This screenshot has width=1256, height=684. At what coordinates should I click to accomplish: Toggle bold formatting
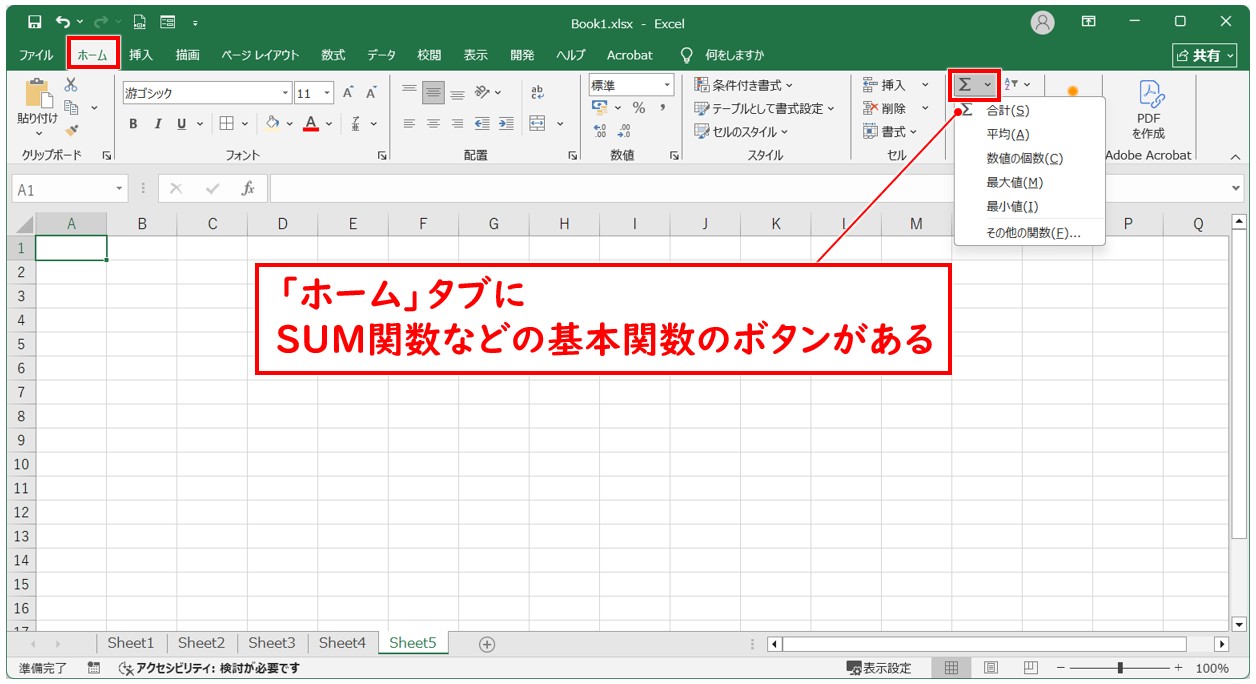(133, 124)
